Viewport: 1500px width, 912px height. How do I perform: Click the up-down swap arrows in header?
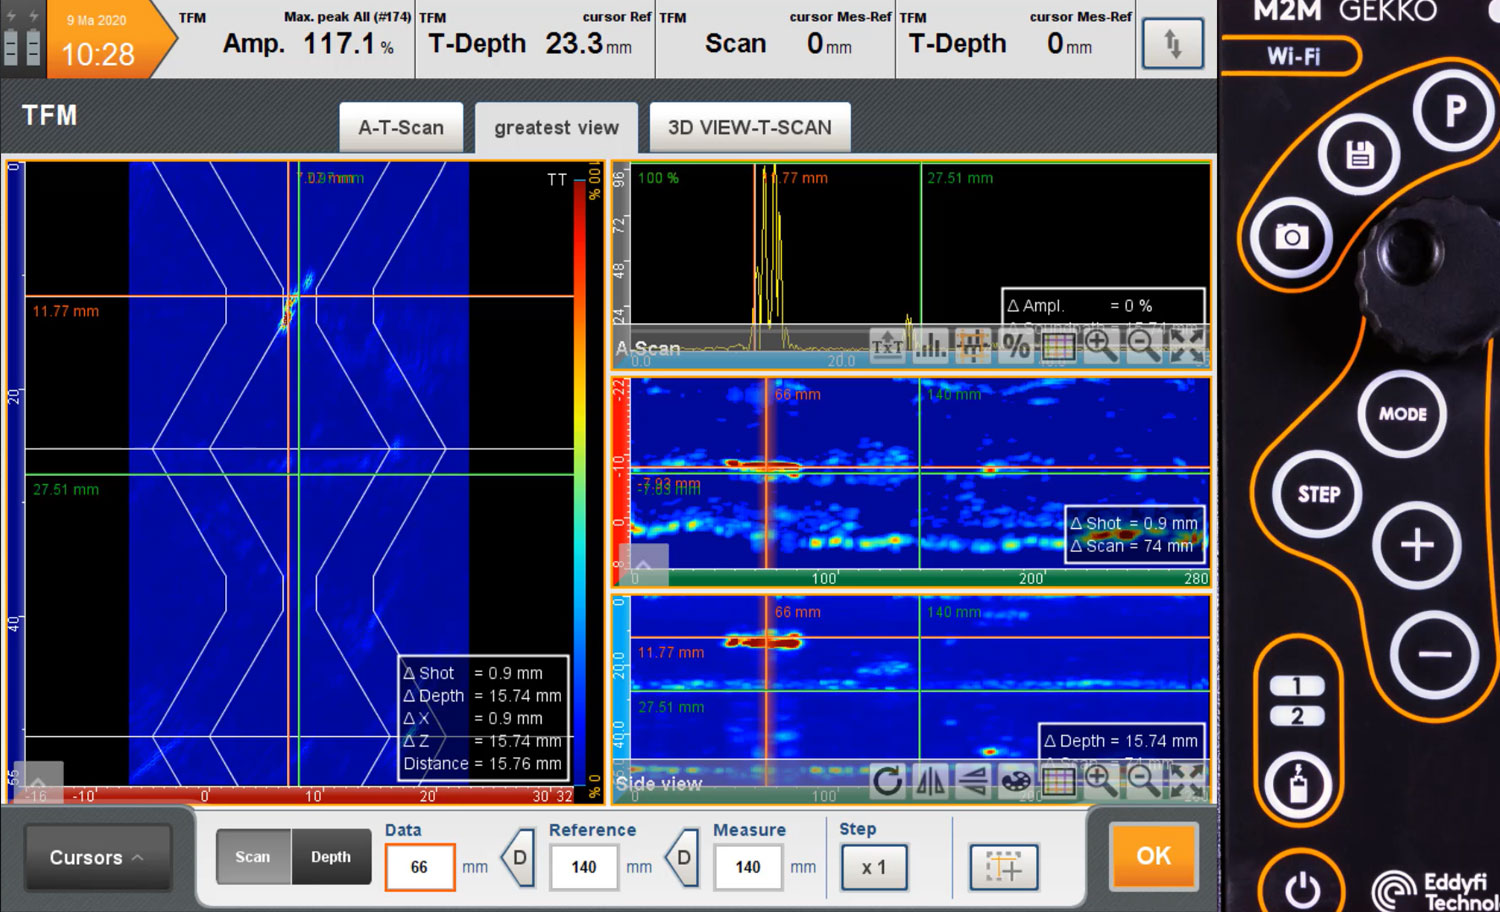coord(1172,44)
